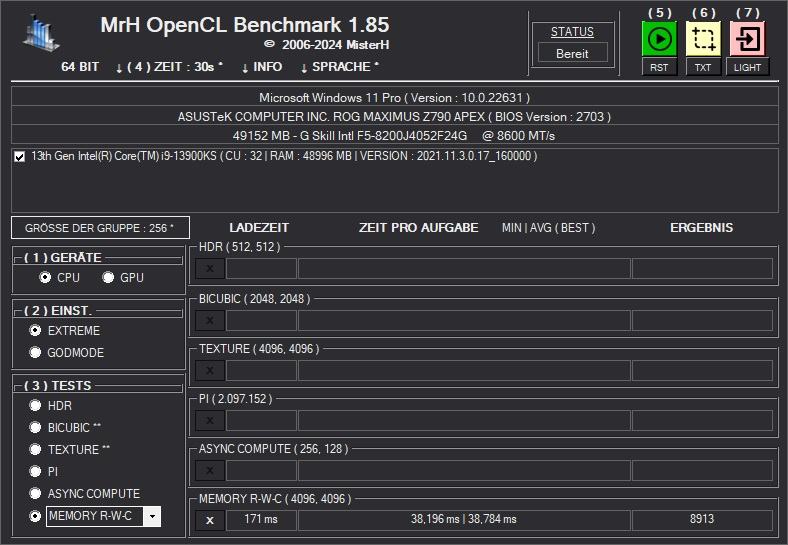
Task: Click the Bereit status field
Action: [572, 53]
